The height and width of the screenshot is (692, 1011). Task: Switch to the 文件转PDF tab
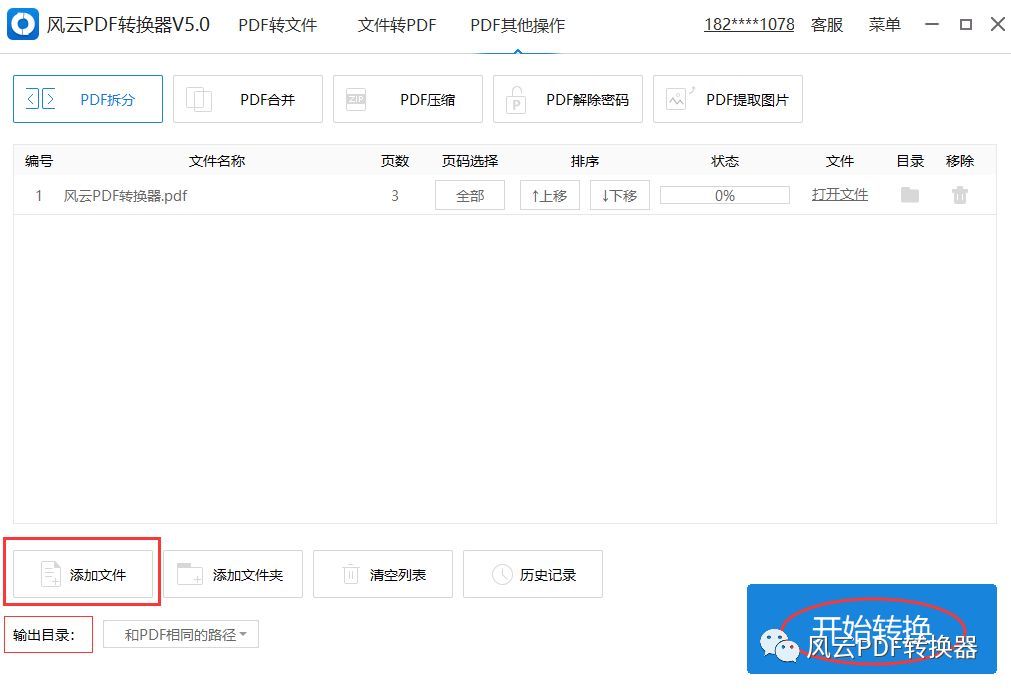pyautogui.click(x=396, y=25)
